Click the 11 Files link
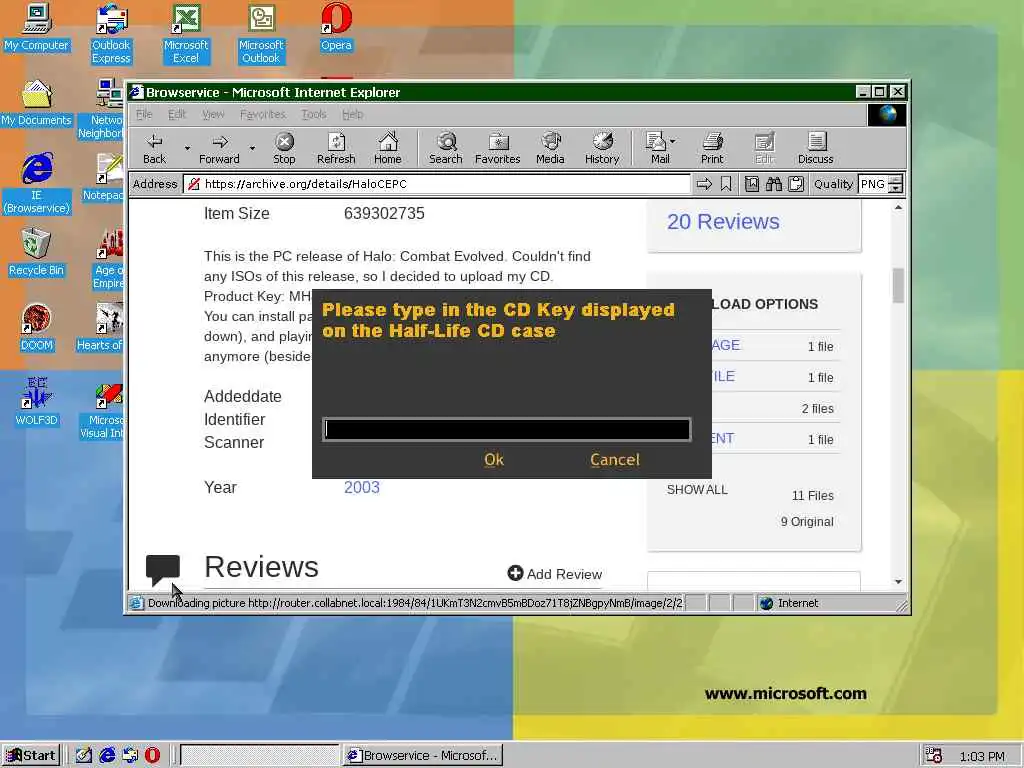Viewport: 1024px width, 768px height. pos(812,496)
